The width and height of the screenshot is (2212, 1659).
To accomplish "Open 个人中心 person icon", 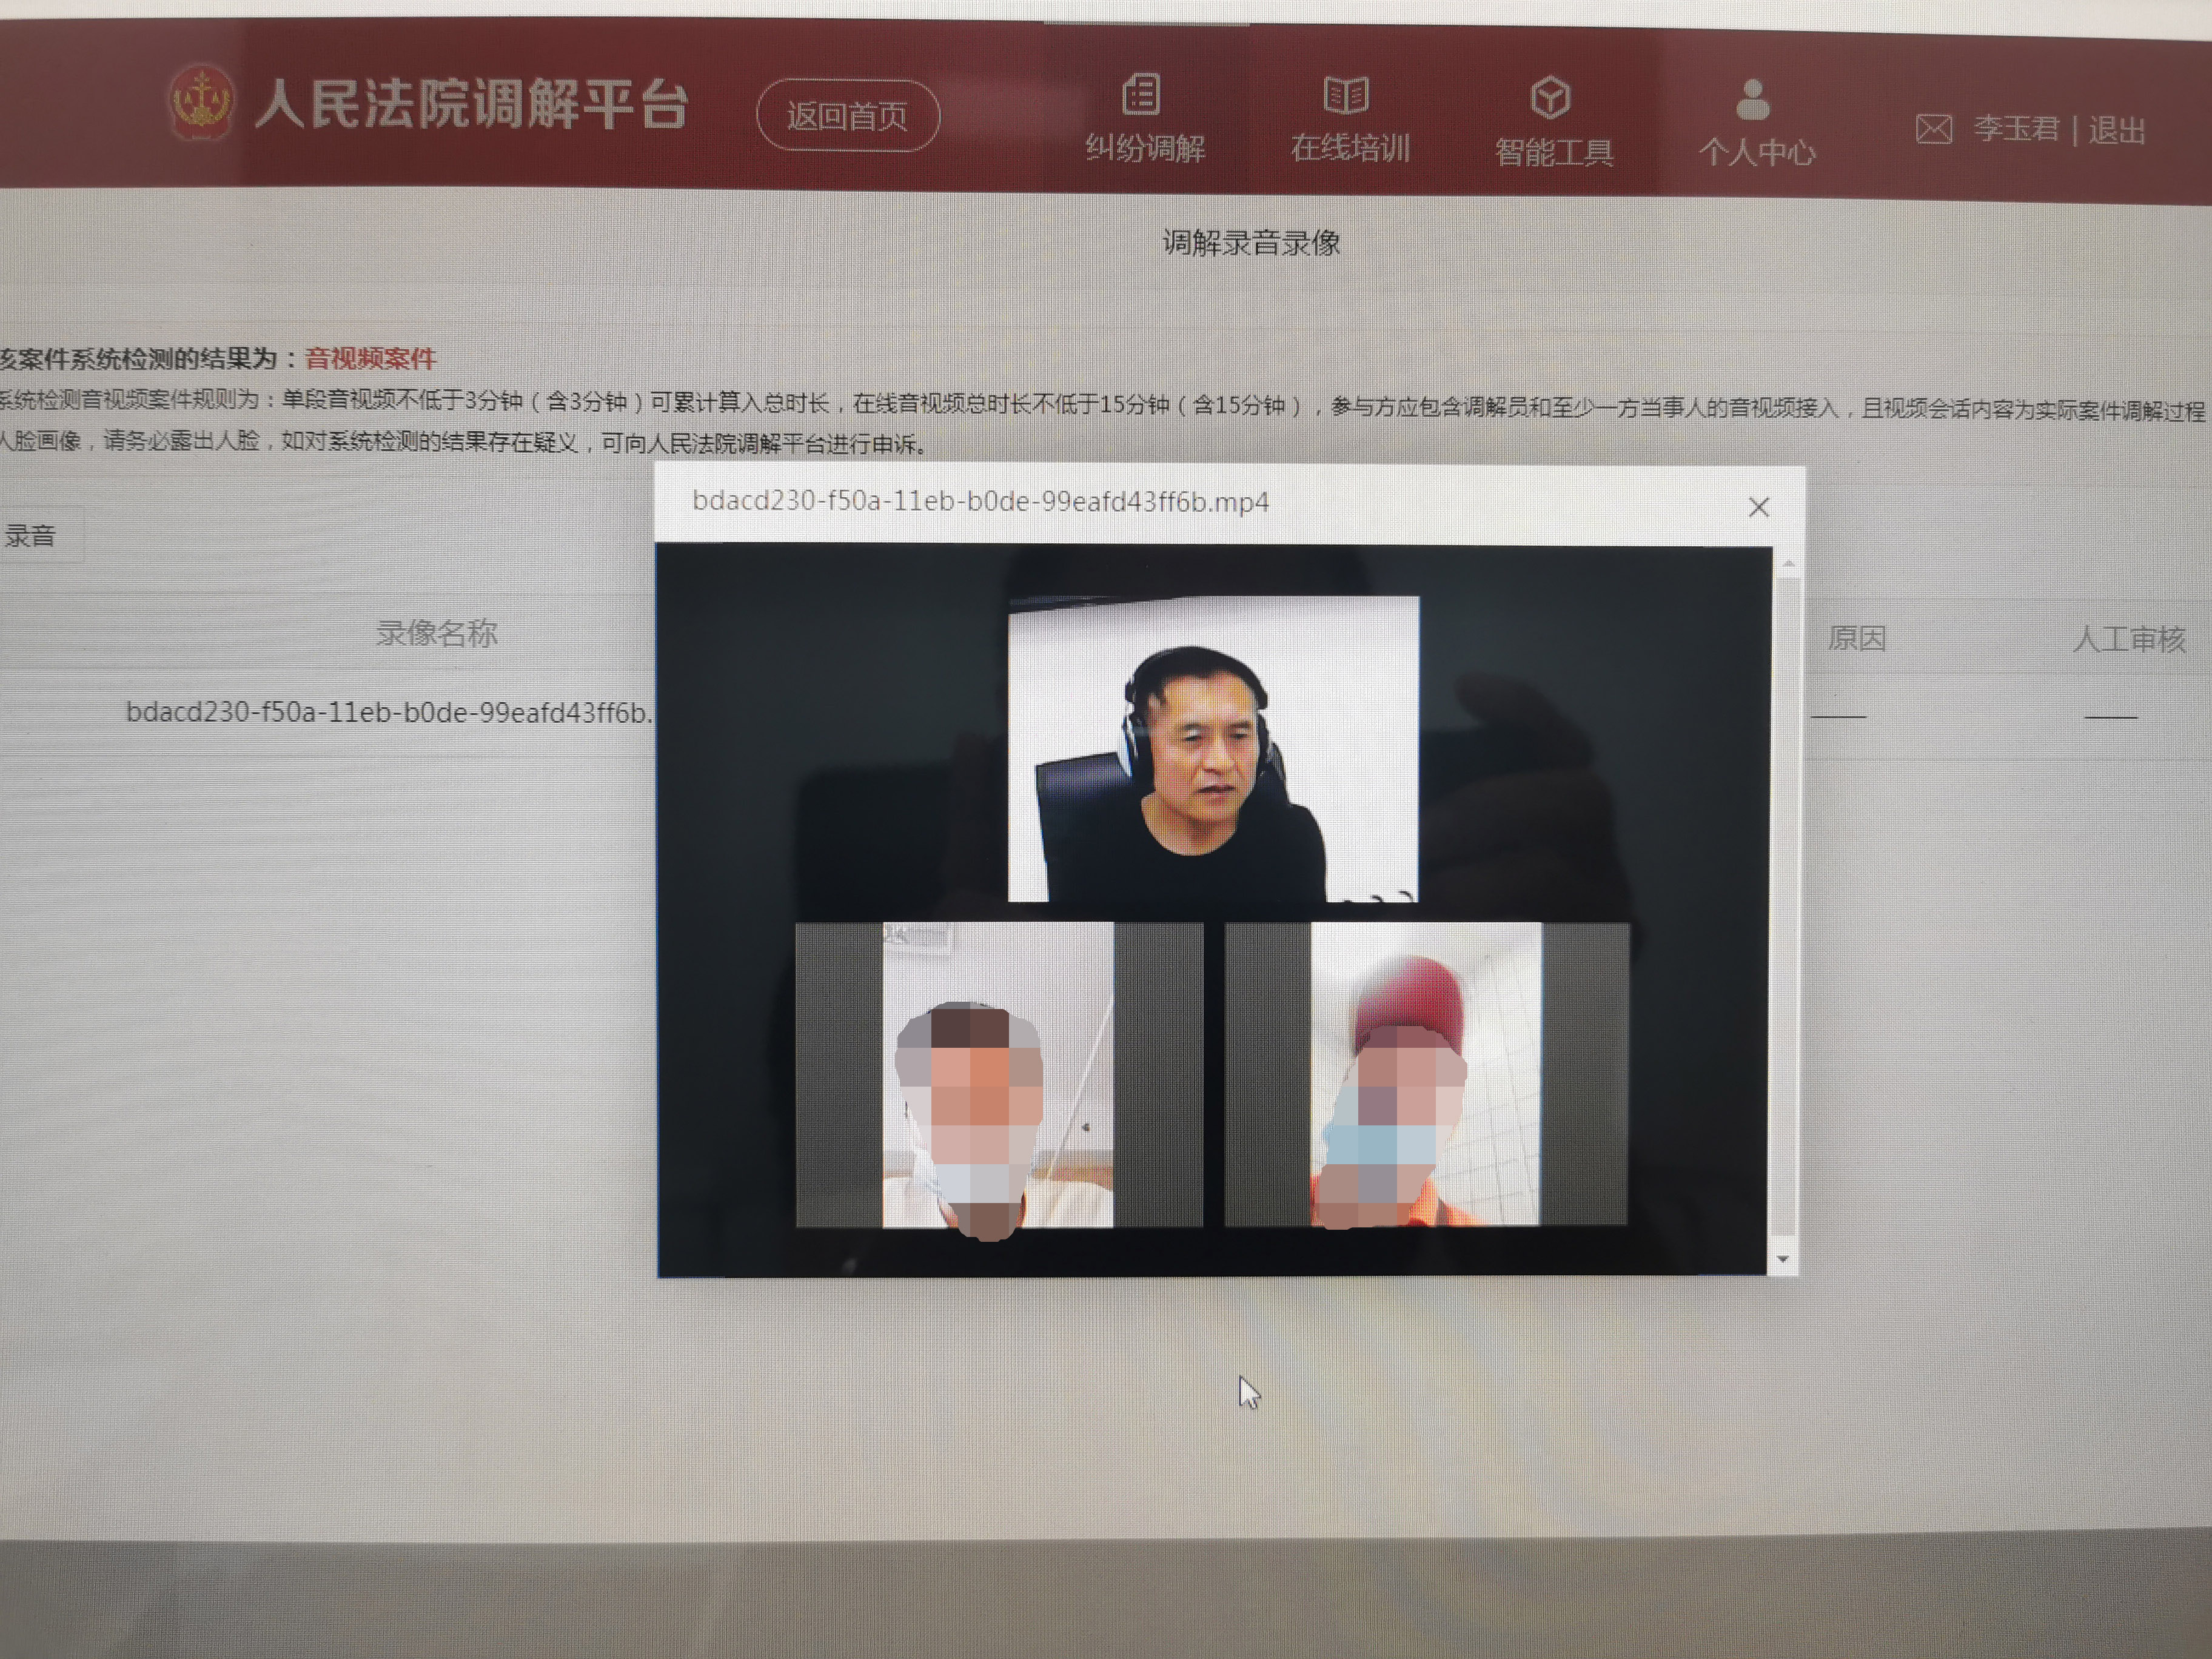I will [x=1753, y=99].
